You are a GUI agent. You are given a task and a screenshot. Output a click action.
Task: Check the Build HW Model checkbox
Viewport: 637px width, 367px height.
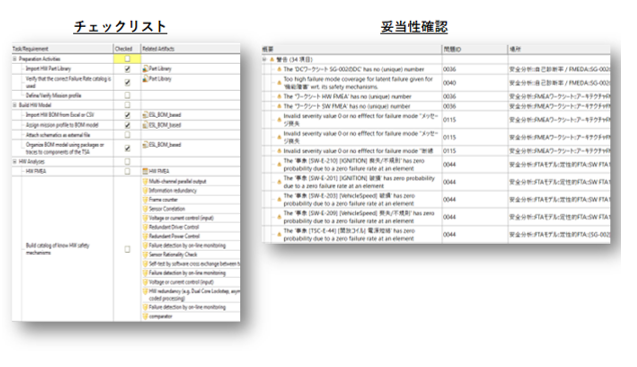click(127, 105)
